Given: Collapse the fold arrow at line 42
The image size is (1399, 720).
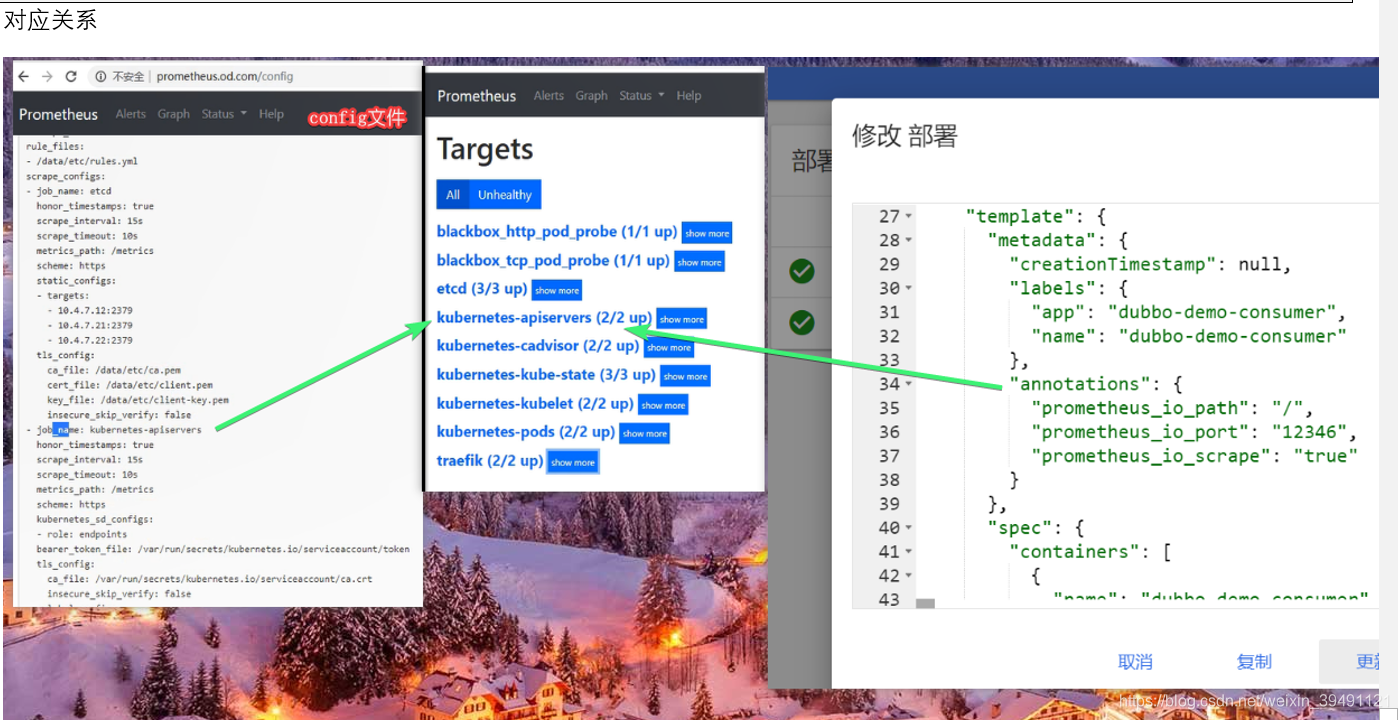Looking at the screenshot, I should click(908, 577).
